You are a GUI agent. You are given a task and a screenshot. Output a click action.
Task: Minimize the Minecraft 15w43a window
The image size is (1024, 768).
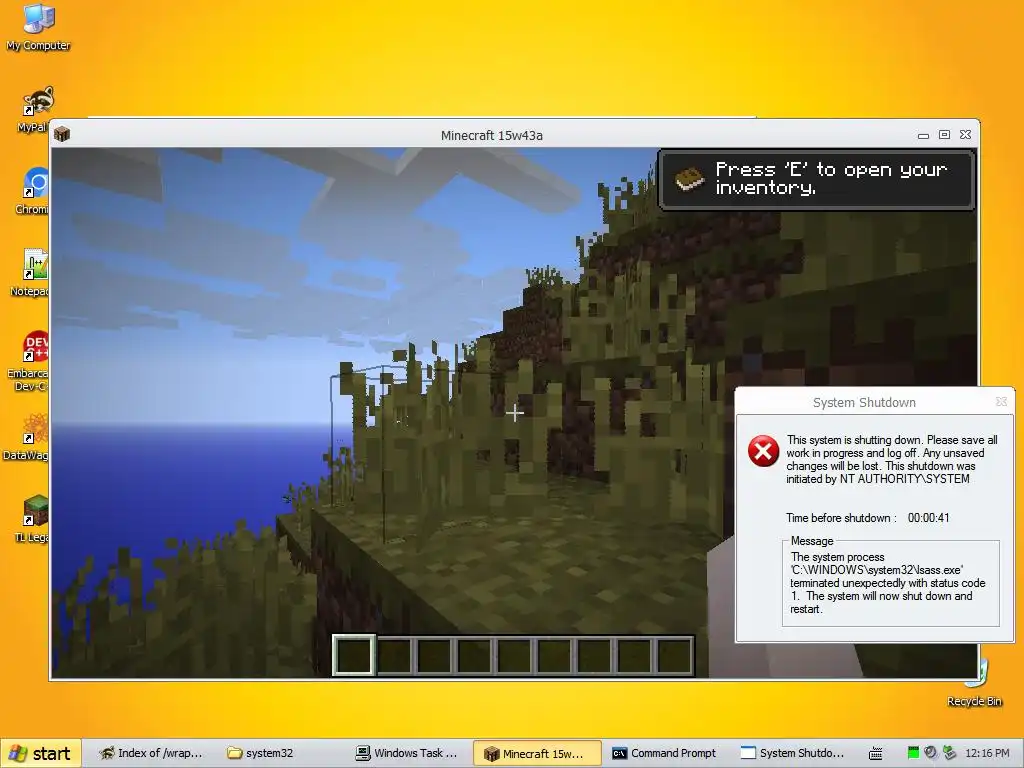pyautogui.click(x=923, y=135)
